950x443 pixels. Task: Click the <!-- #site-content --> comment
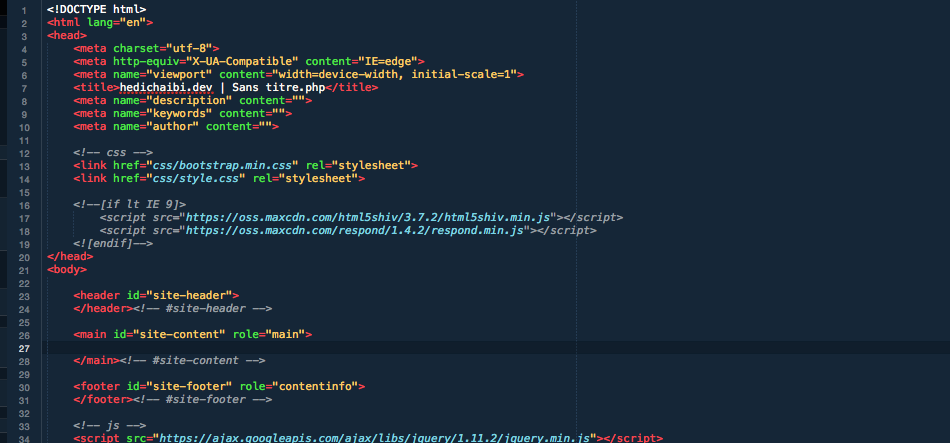tap(193, 360)
